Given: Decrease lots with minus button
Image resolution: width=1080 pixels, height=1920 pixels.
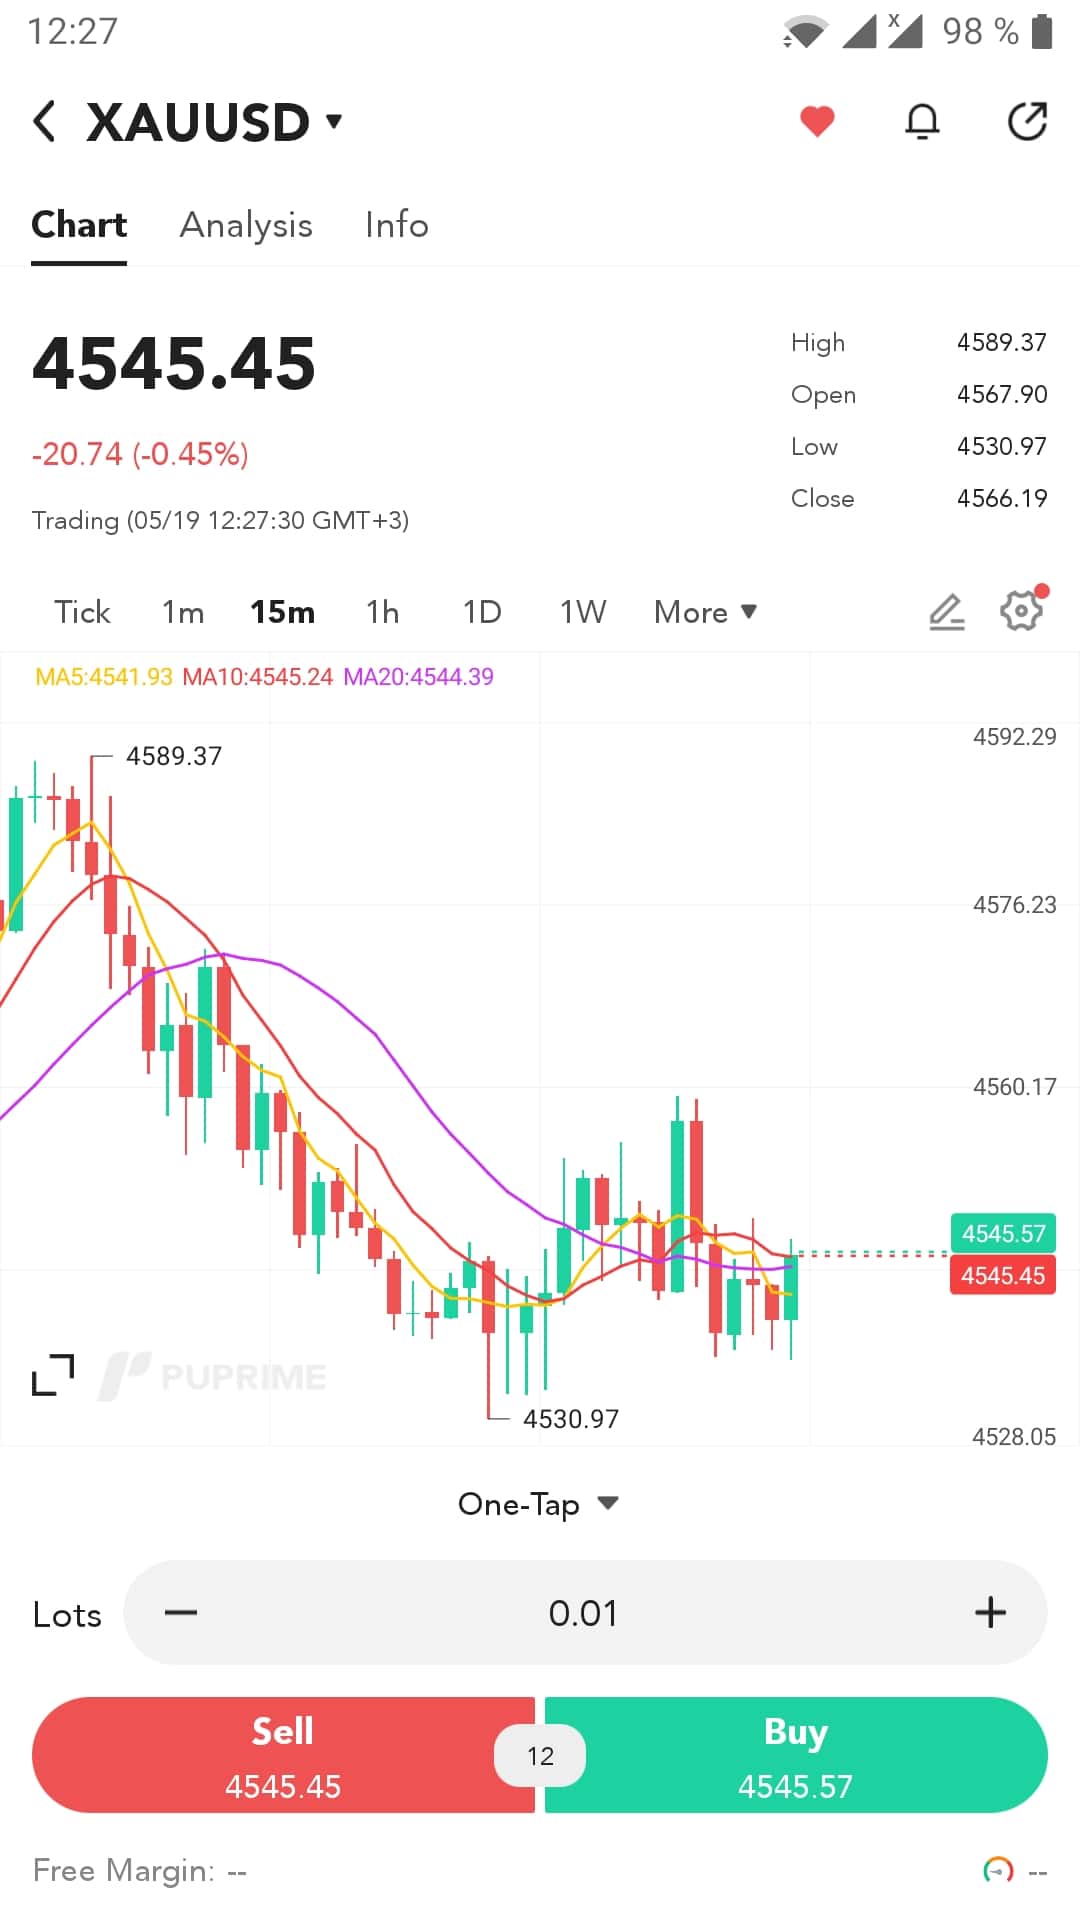Looking at the screenshot, I should (x=181, y=1612).
